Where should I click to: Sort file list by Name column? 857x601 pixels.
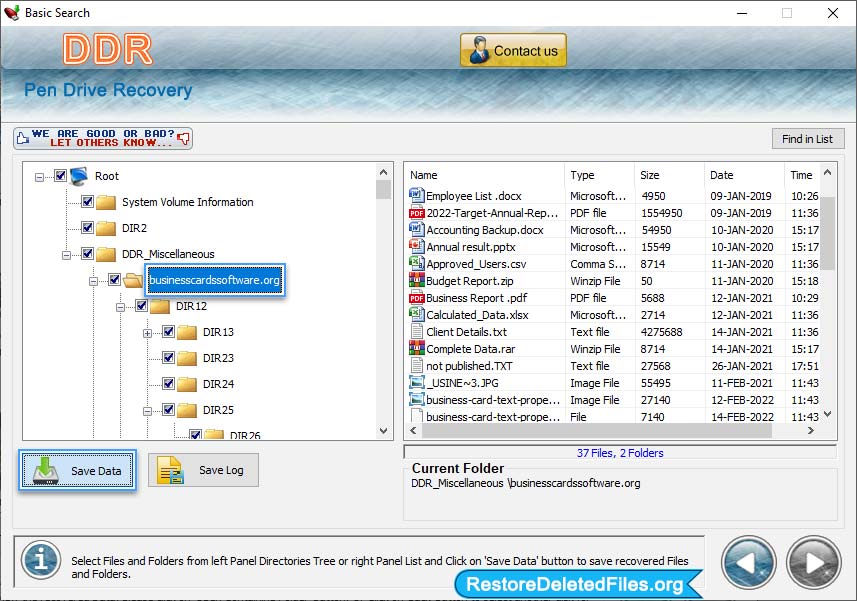click(x=484, y=175)
